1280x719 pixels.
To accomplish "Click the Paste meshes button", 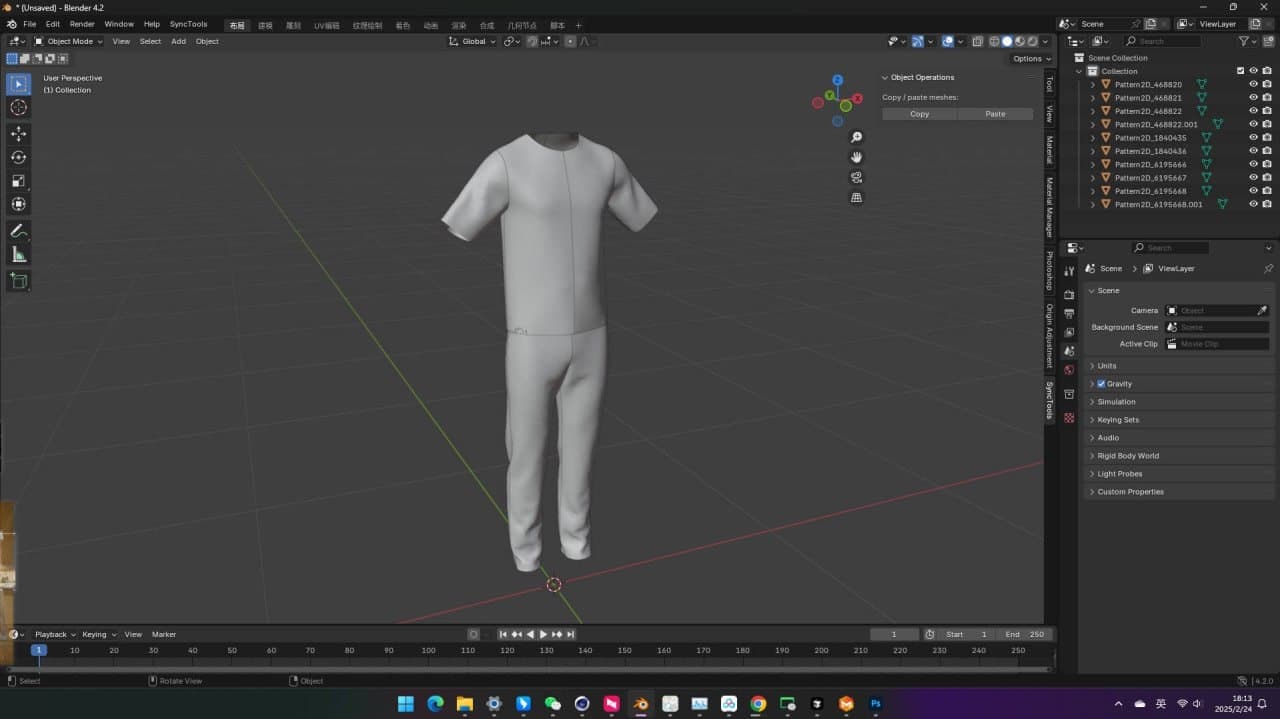I will pyautogui.click(x=995, y=114).
